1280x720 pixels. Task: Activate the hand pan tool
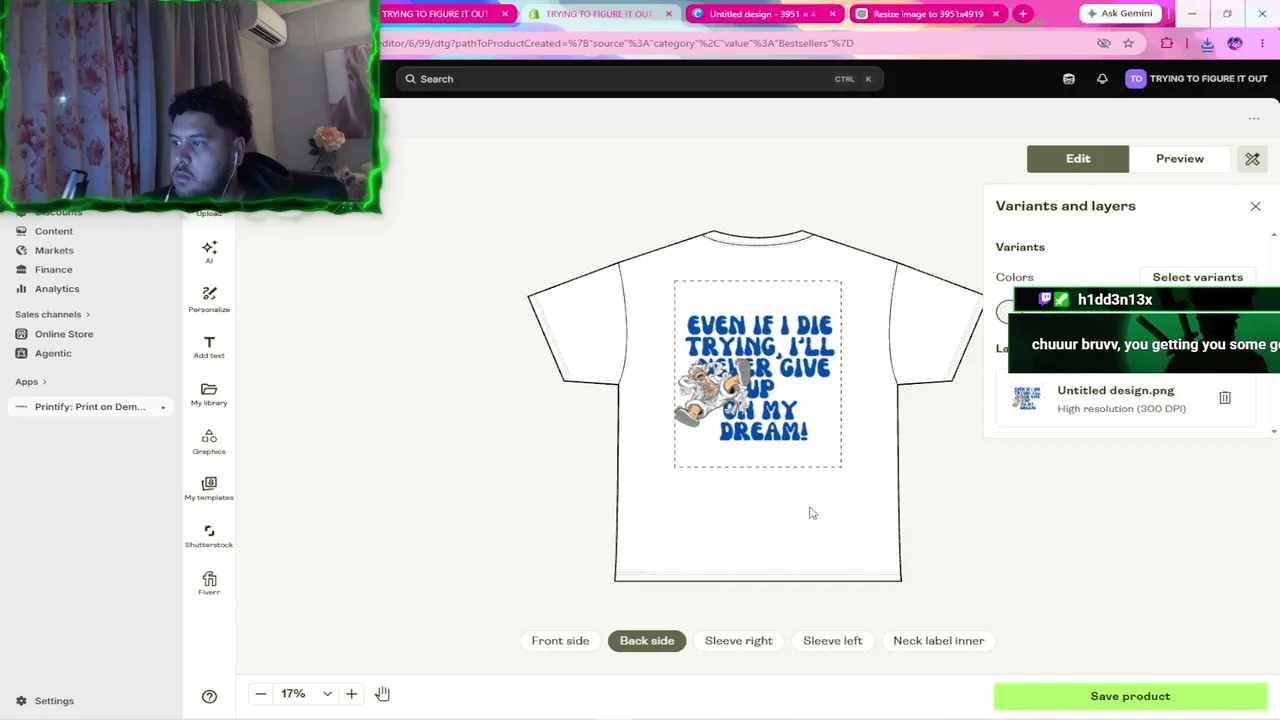[382, 694]
